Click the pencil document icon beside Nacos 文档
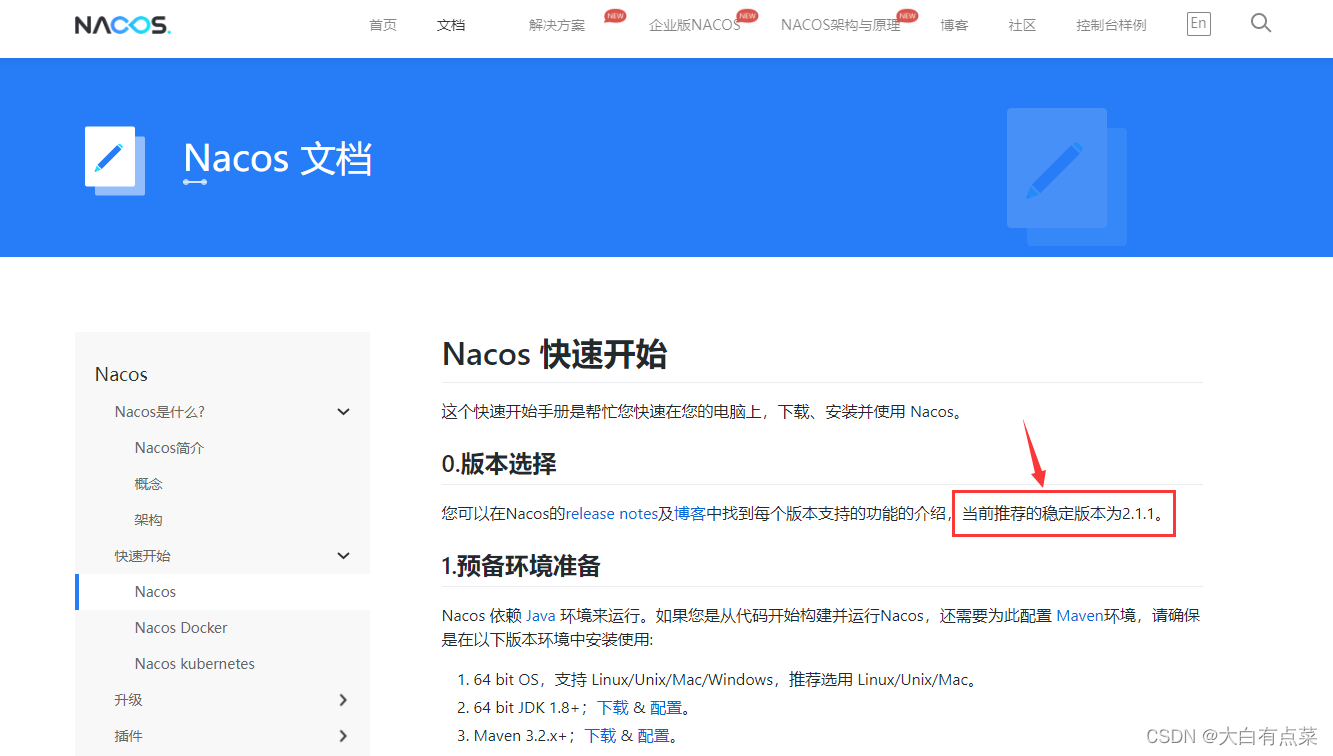 (x=115, y=160)
